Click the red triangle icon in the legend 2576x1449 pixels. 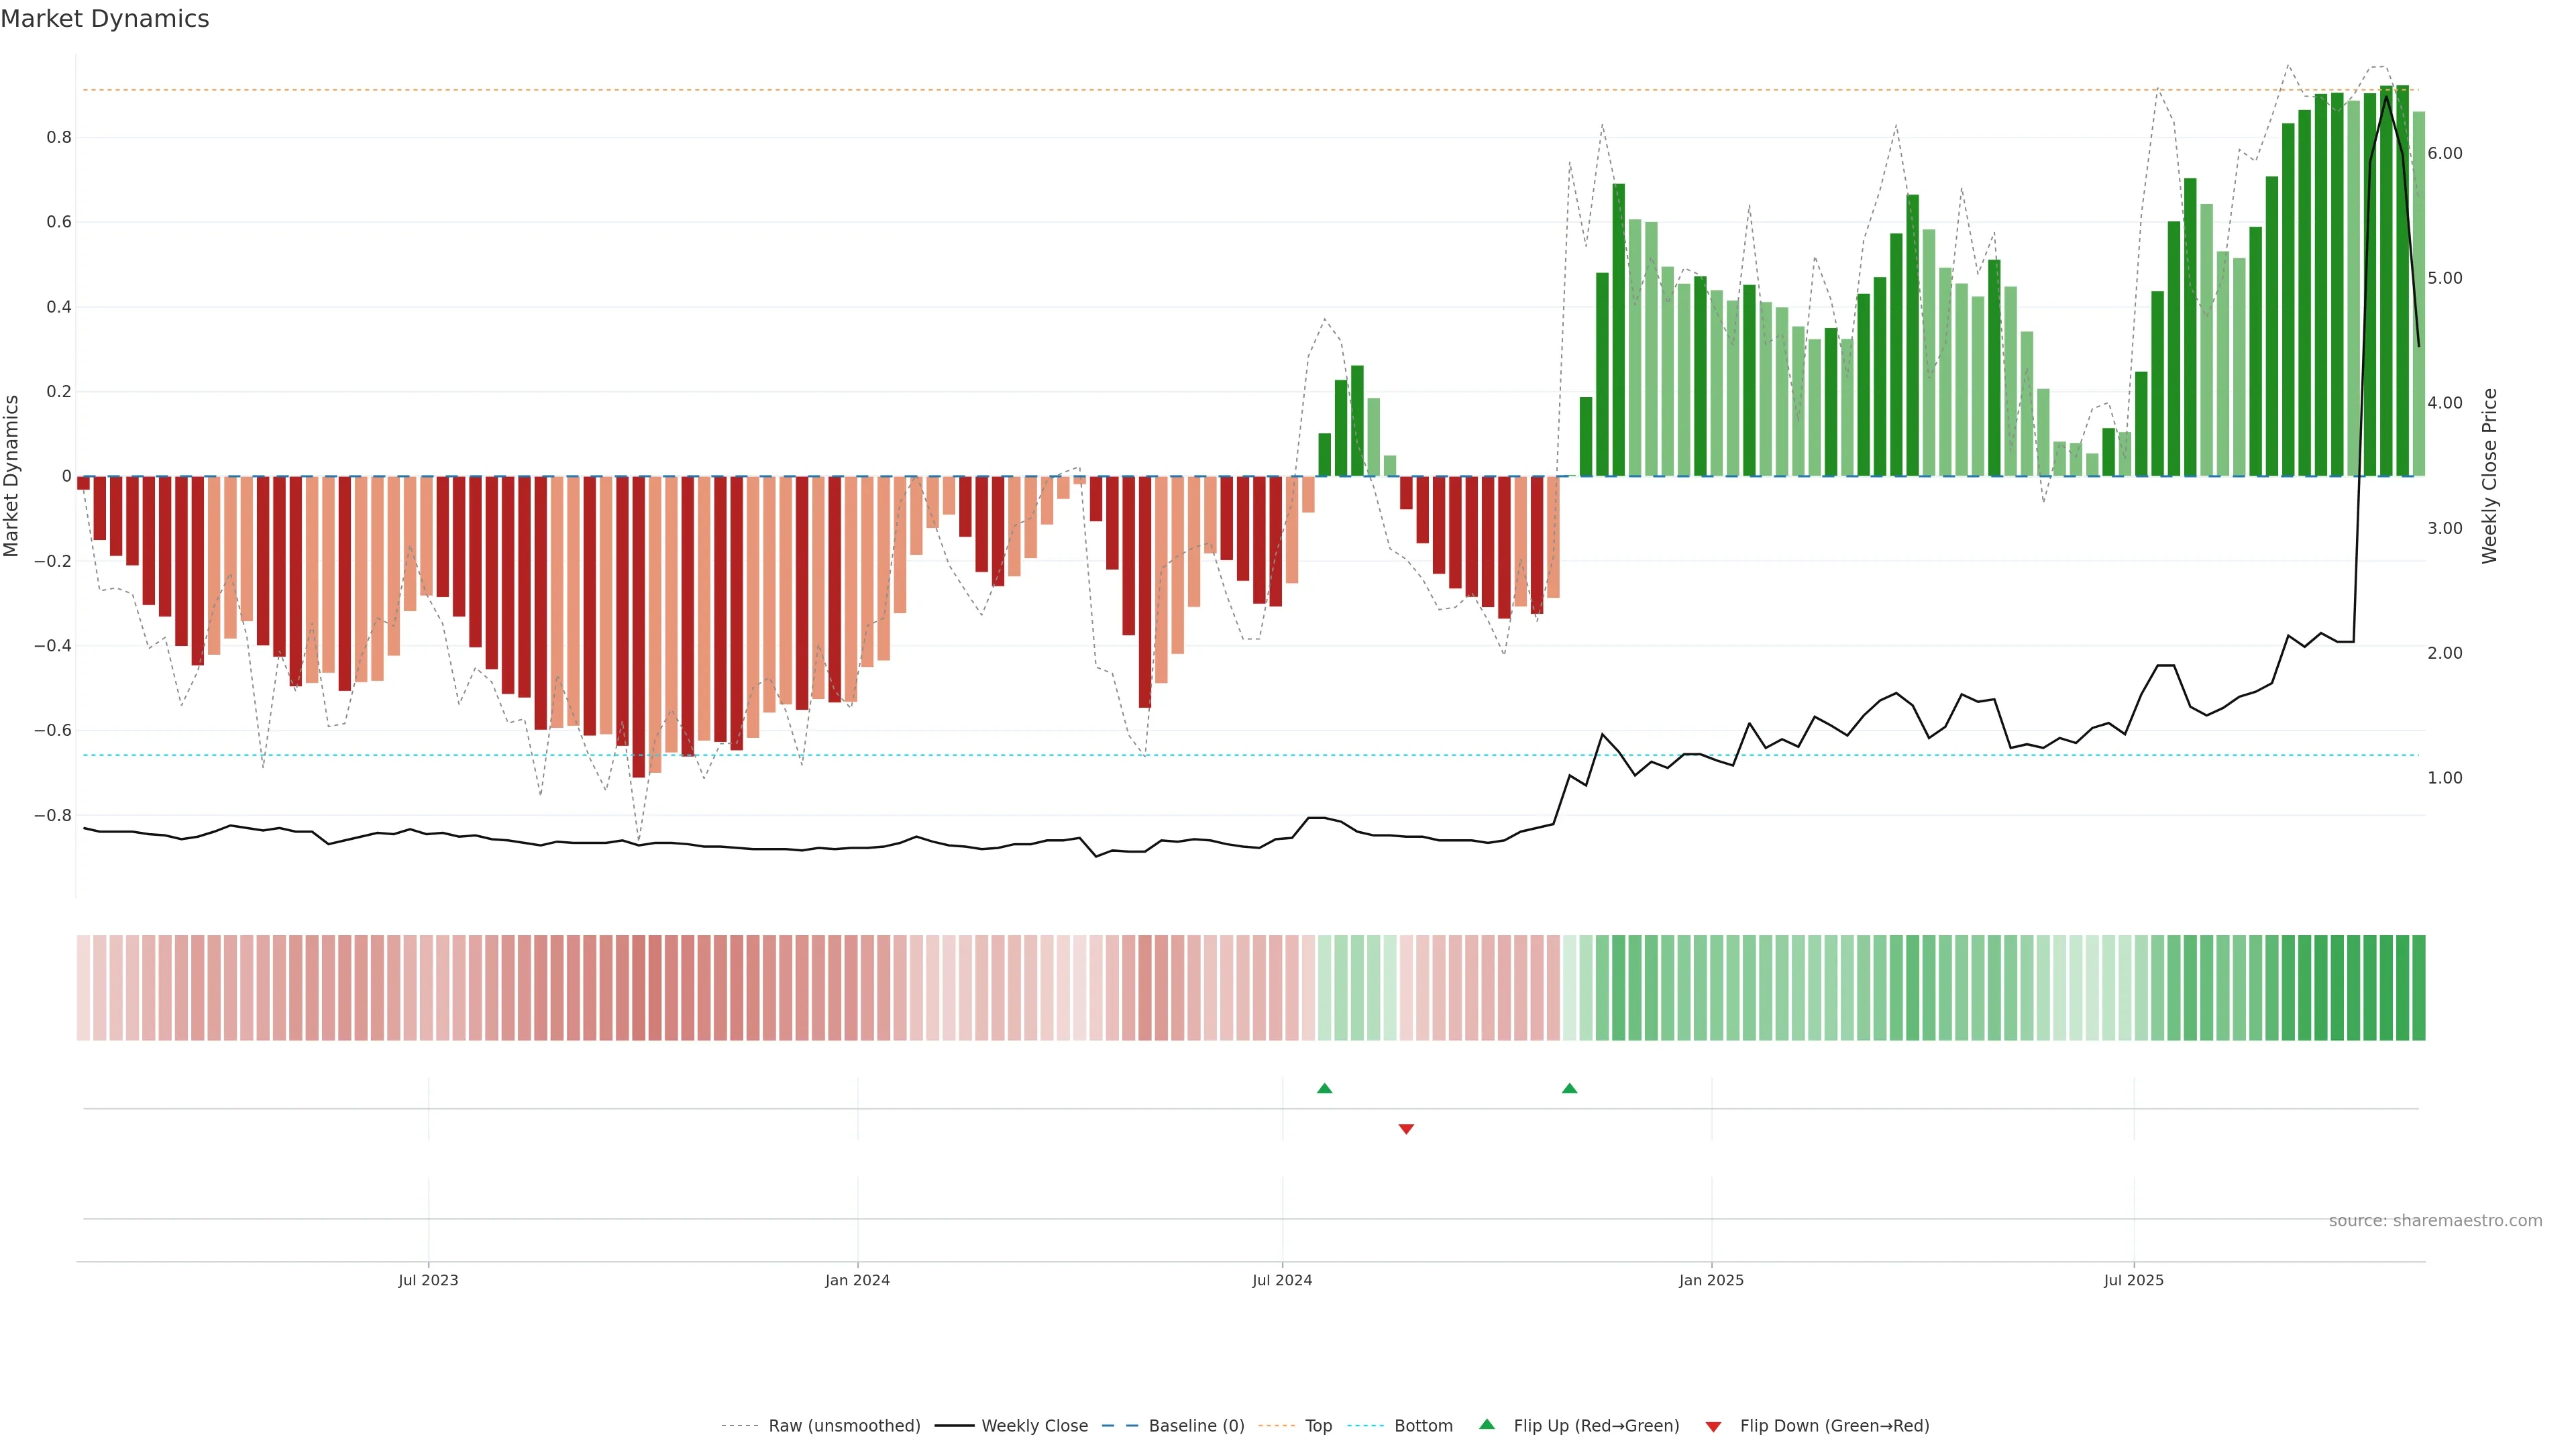[1713, 1426]
